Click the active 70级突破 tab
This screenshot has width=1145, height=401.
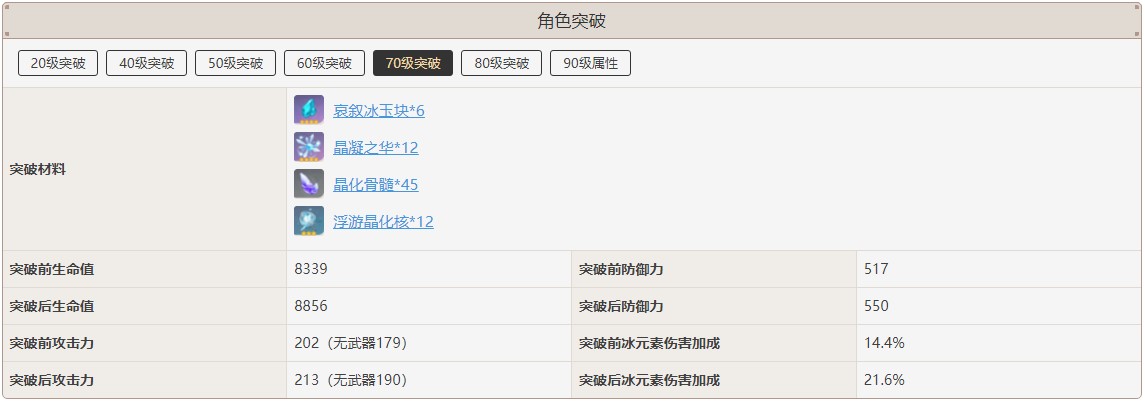coord(413,63)
